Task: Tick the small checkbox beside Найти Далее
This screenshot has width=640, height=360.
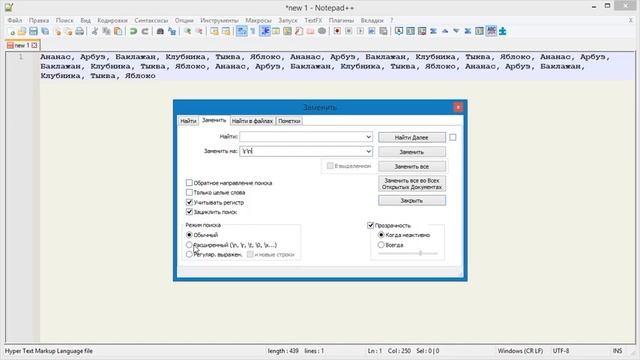Action: [453, 138]
